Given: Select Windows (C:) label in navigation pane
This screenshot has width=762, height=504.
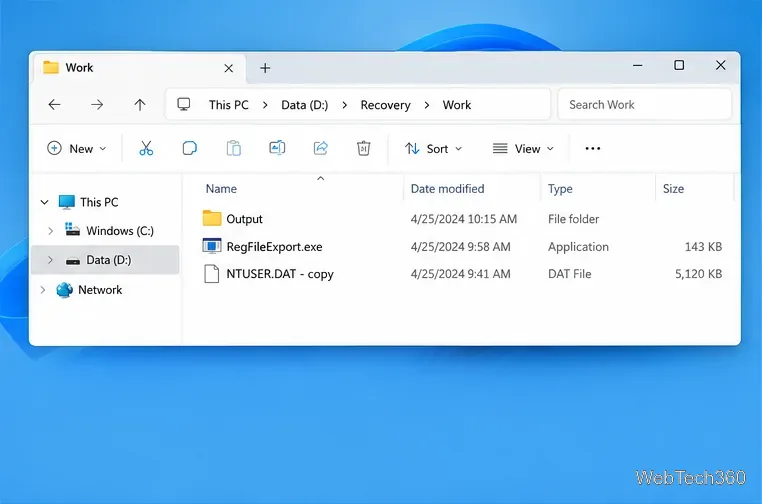Looking at the screenshot, I should (x=120, y=231).
